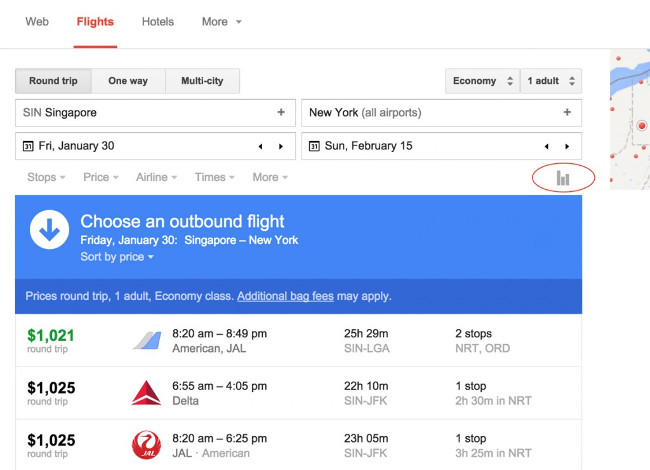Open the price graph bar chart icon
The width and height of the screenshot is (650, 470).
(x=563, y=178)
